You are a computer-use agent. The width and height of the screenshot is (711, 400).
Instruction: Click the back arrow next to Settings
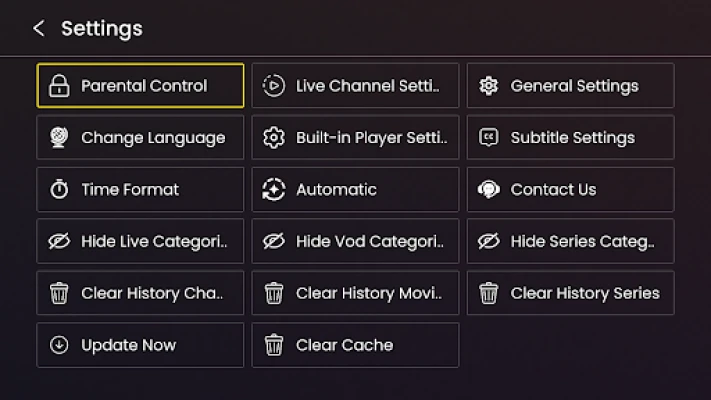pyautogui.click(x=39, y=29)
